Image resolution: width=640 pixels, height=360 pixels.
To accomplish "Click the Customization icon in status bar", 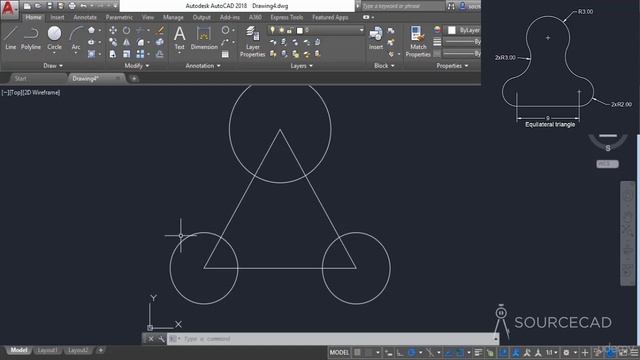I will 634,352.
